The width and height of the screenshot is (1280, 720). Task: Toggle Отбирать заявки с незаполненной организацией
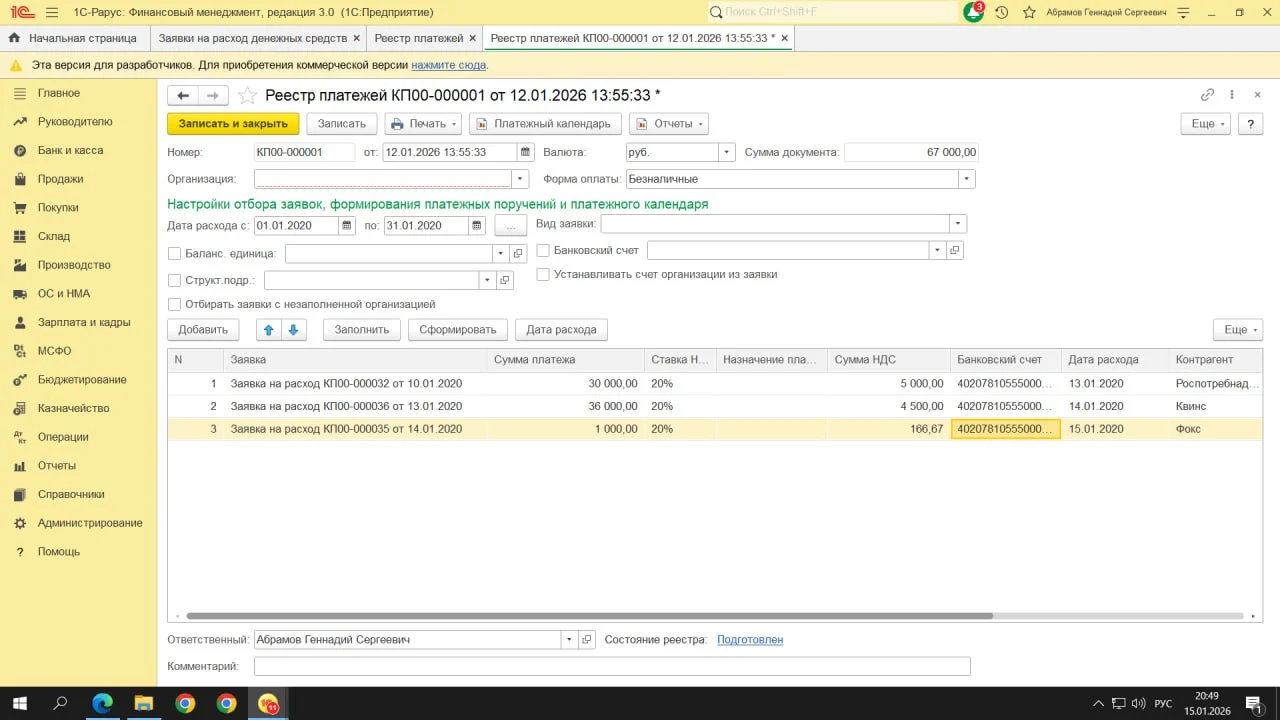[175, 305]
